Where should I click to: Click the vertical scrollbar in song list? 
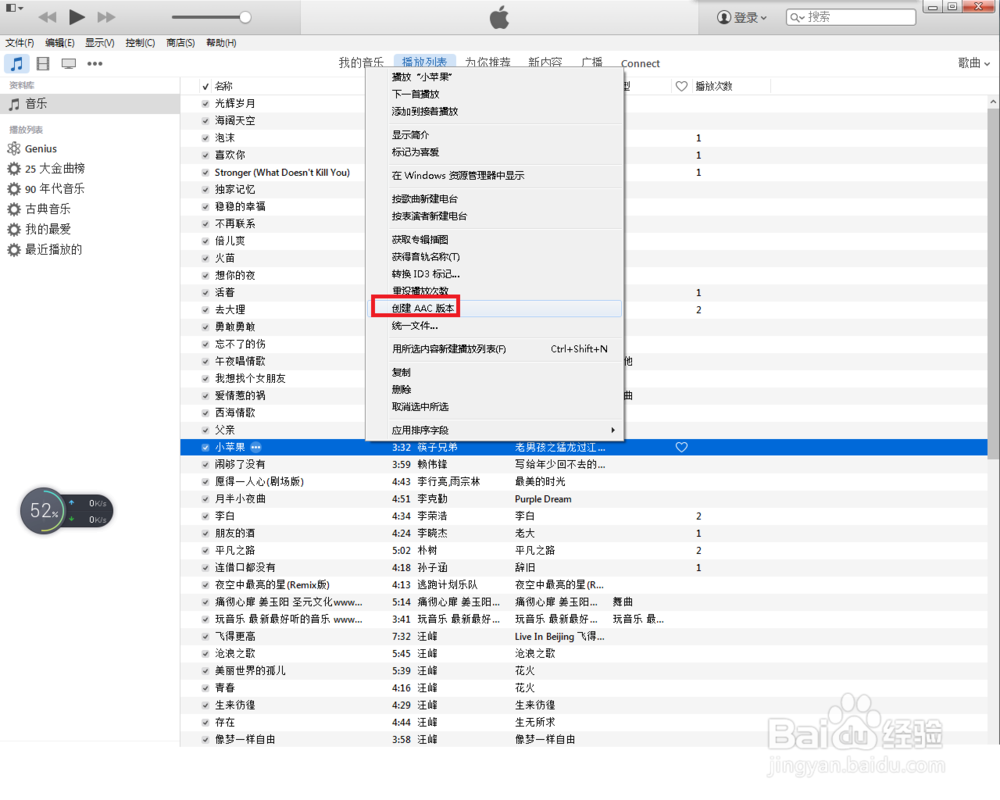(x=993, y=284)
